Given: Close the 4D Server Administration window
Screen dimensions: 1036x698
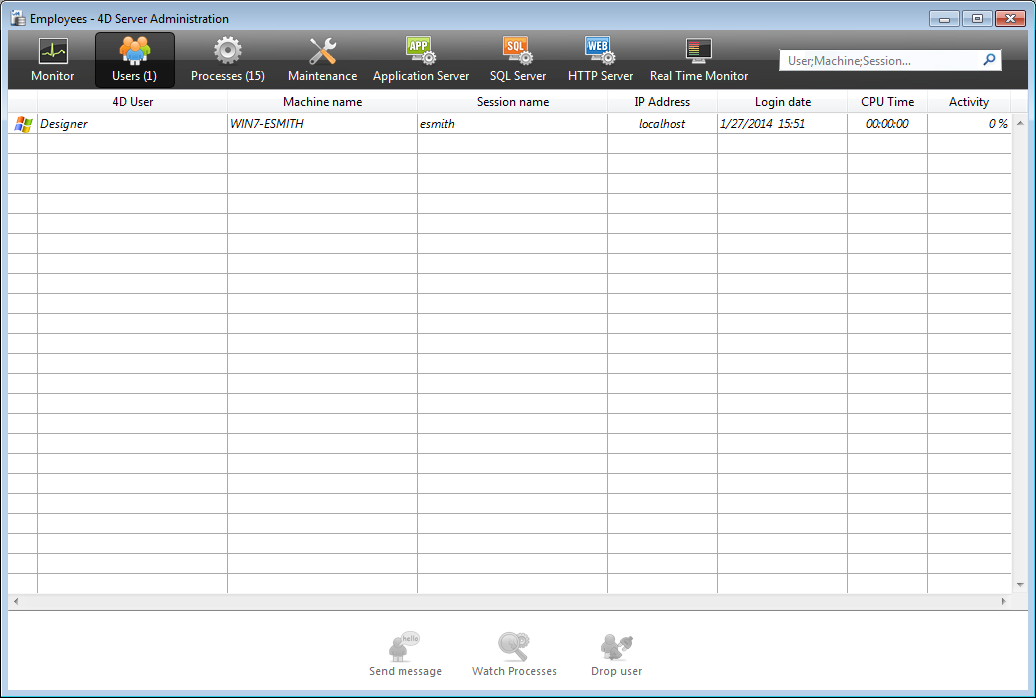Looking at the screenshot, I should (1010, 19).
